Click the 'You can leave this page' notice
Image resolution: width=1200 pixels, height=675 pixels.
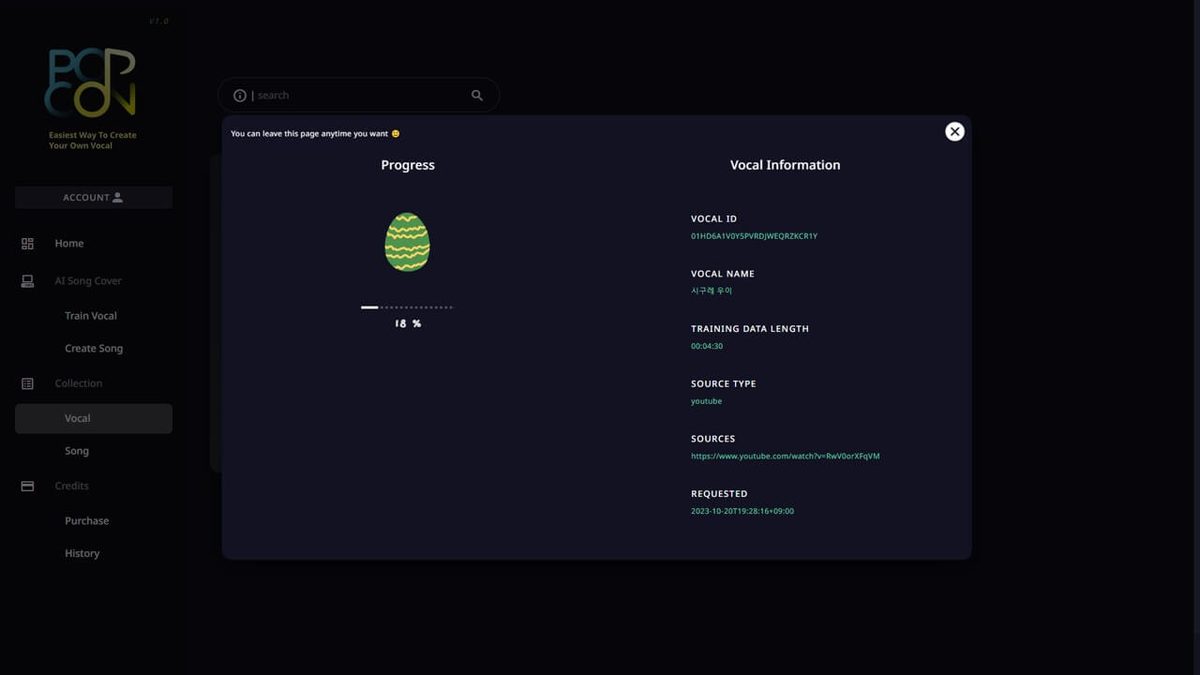(315, 133)
